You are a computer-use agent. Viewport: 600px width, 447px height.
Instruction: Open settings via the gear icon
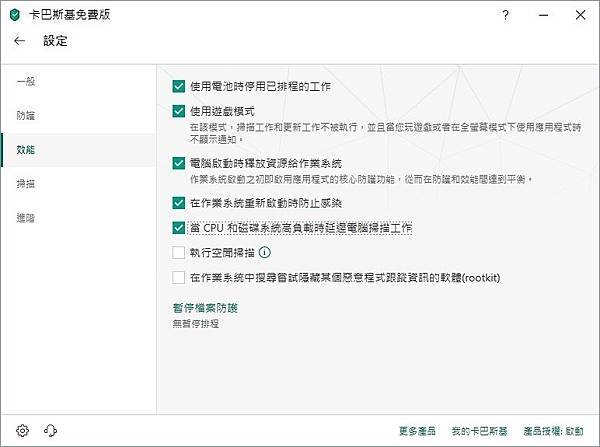point(23,431)
